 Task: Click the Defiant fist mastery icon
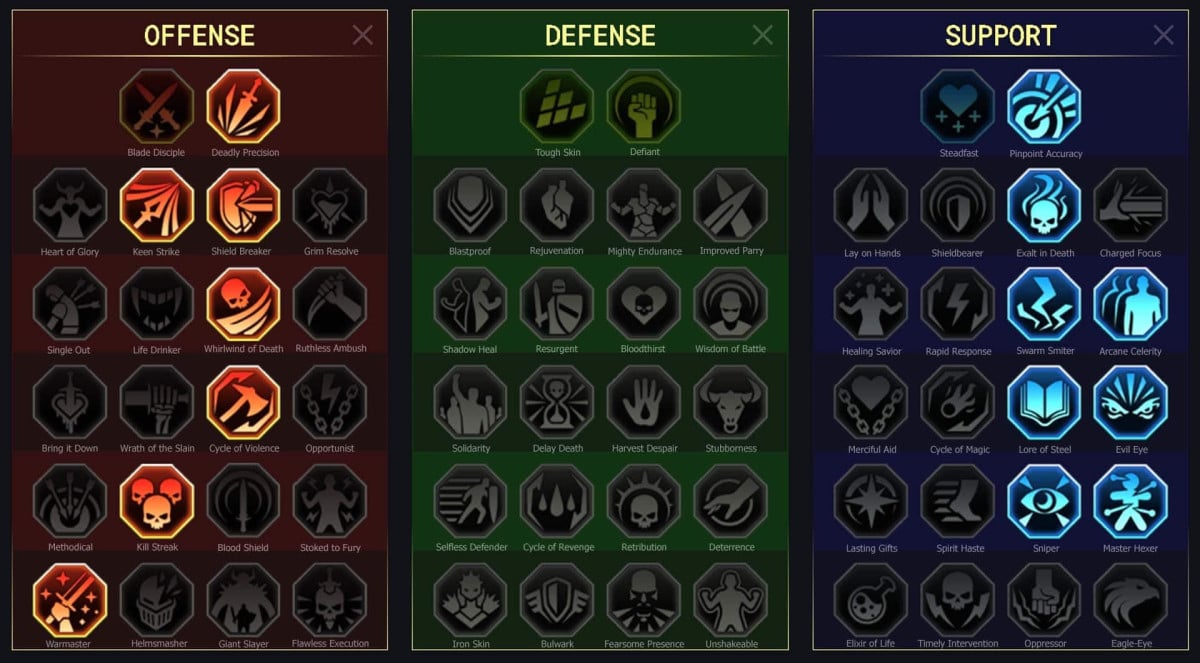click(644, 106)
